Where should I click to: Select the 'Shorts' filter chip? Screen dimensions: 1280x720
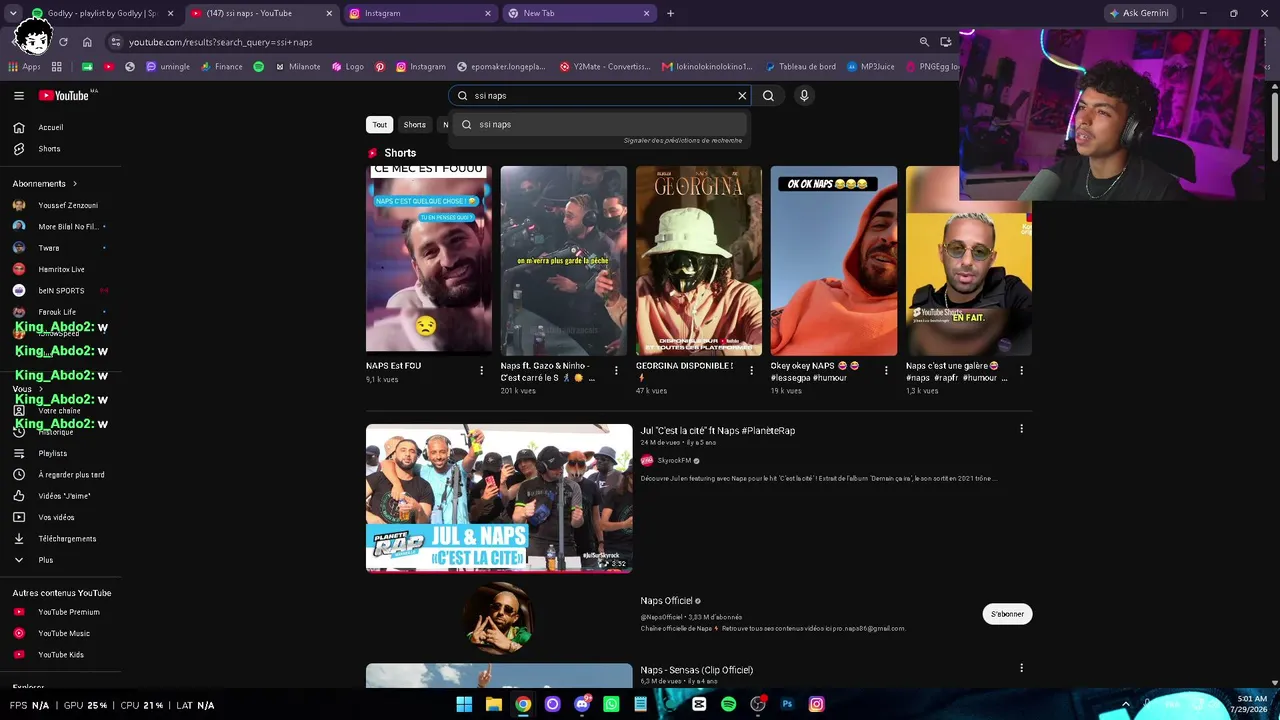click(x=415, y=125)
